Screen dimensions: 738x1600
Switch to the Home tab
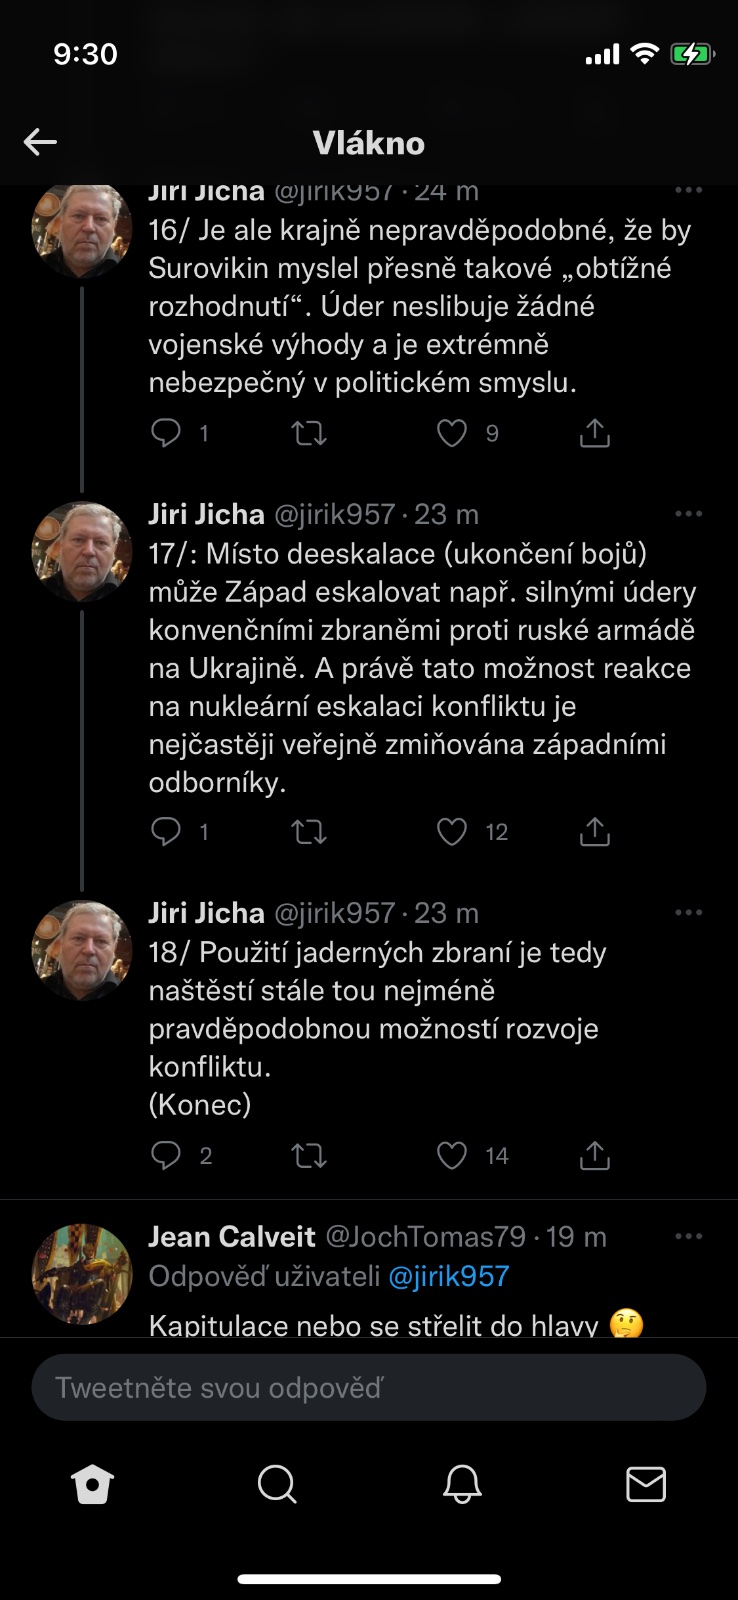click(x=93, y=1485)
